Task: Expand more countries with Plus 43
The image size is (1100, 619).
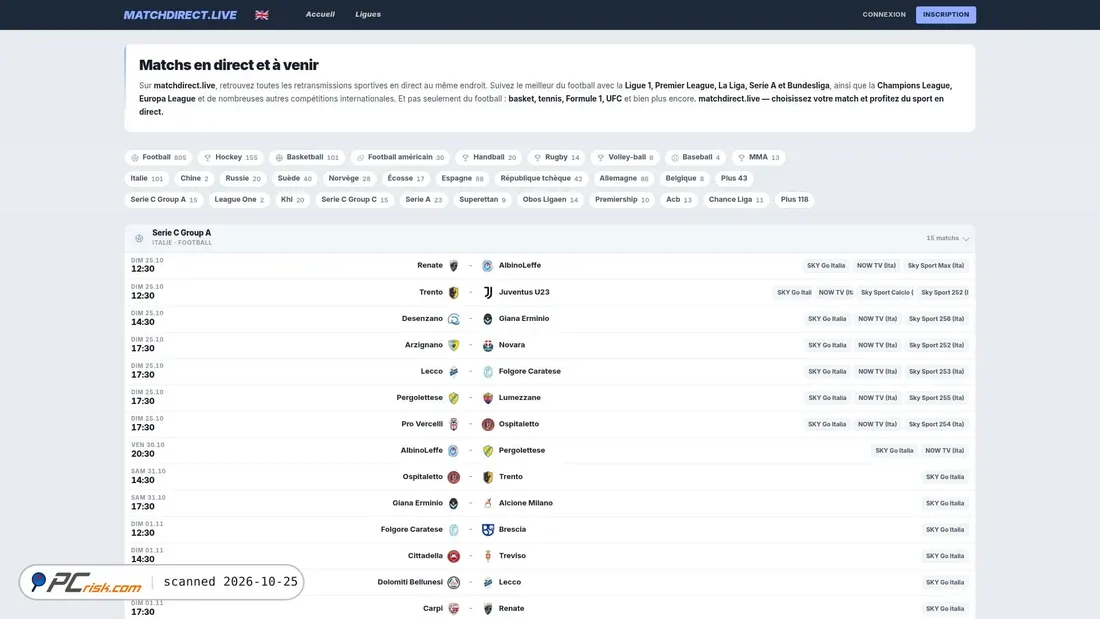Action: pyautogui.click(x=734, y=178)
